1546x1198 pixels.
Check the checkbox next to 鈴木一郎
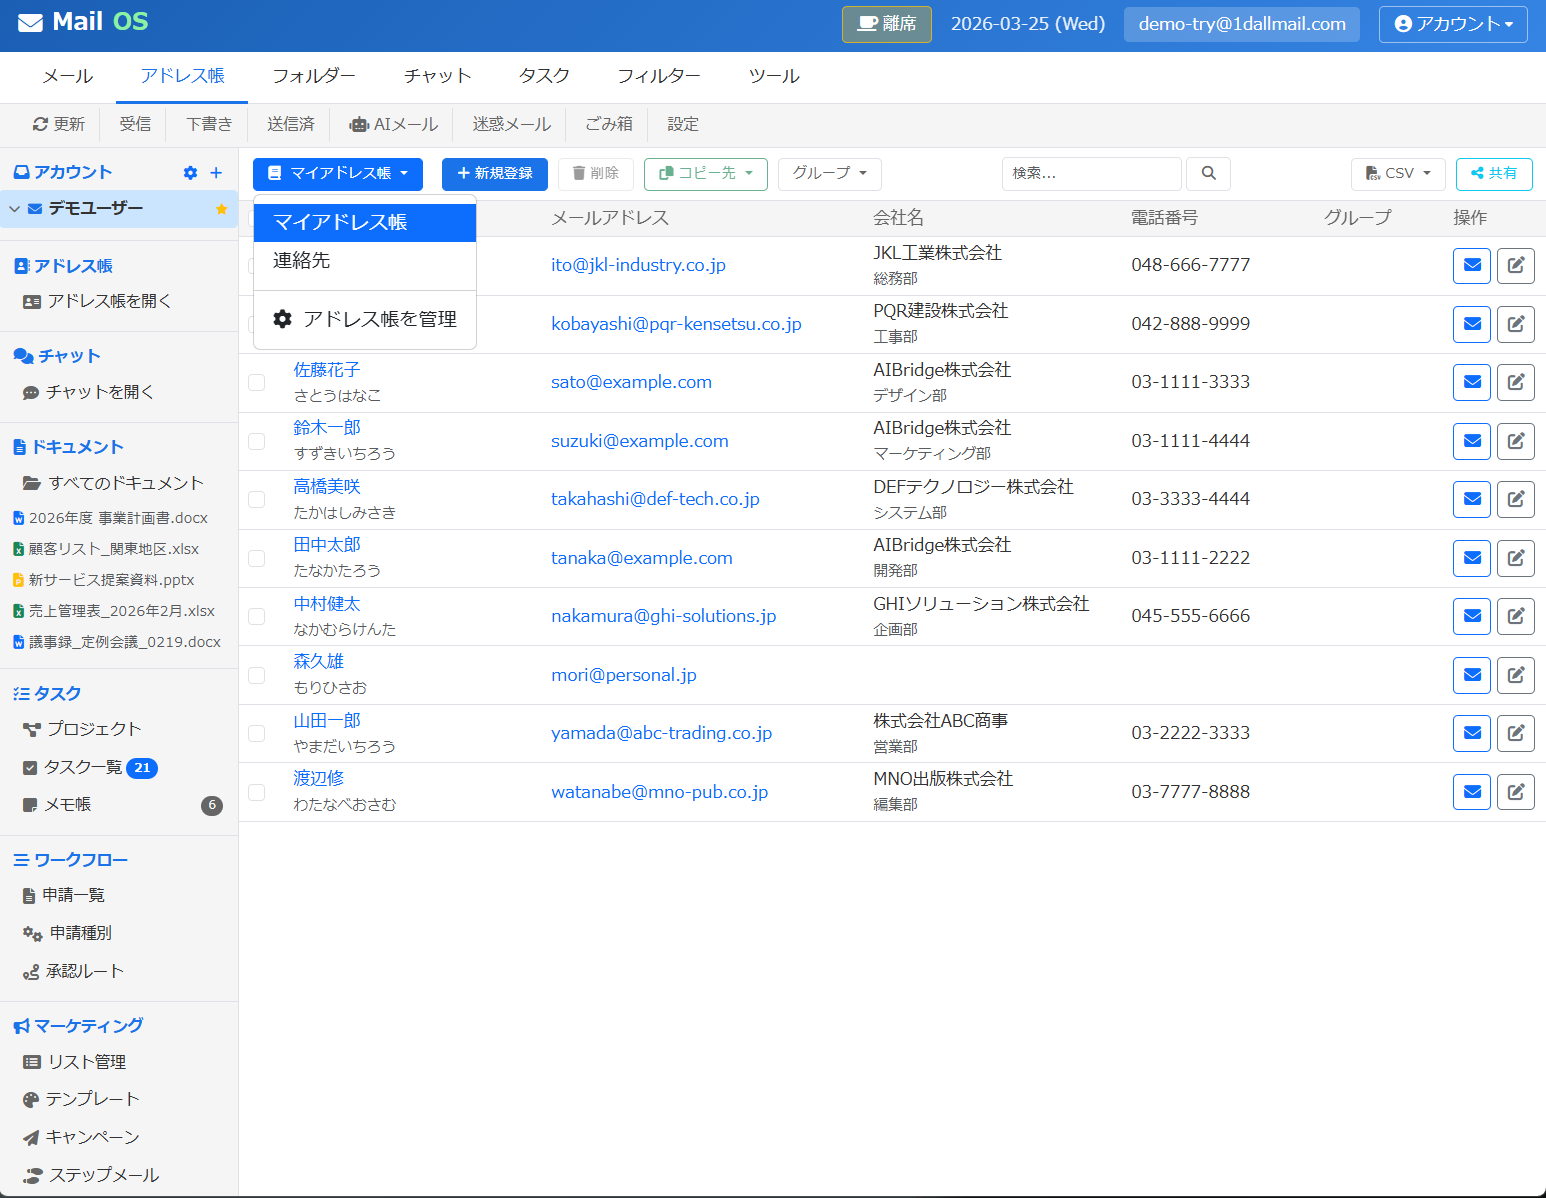click(x=256, y=441)
